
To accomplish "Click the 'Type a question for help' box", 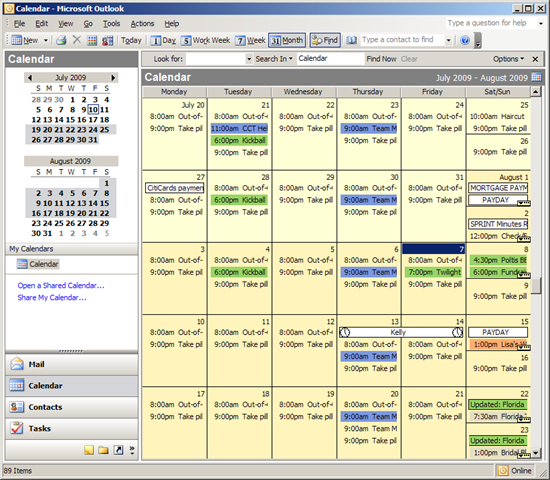I will click(x=491, y=23).
